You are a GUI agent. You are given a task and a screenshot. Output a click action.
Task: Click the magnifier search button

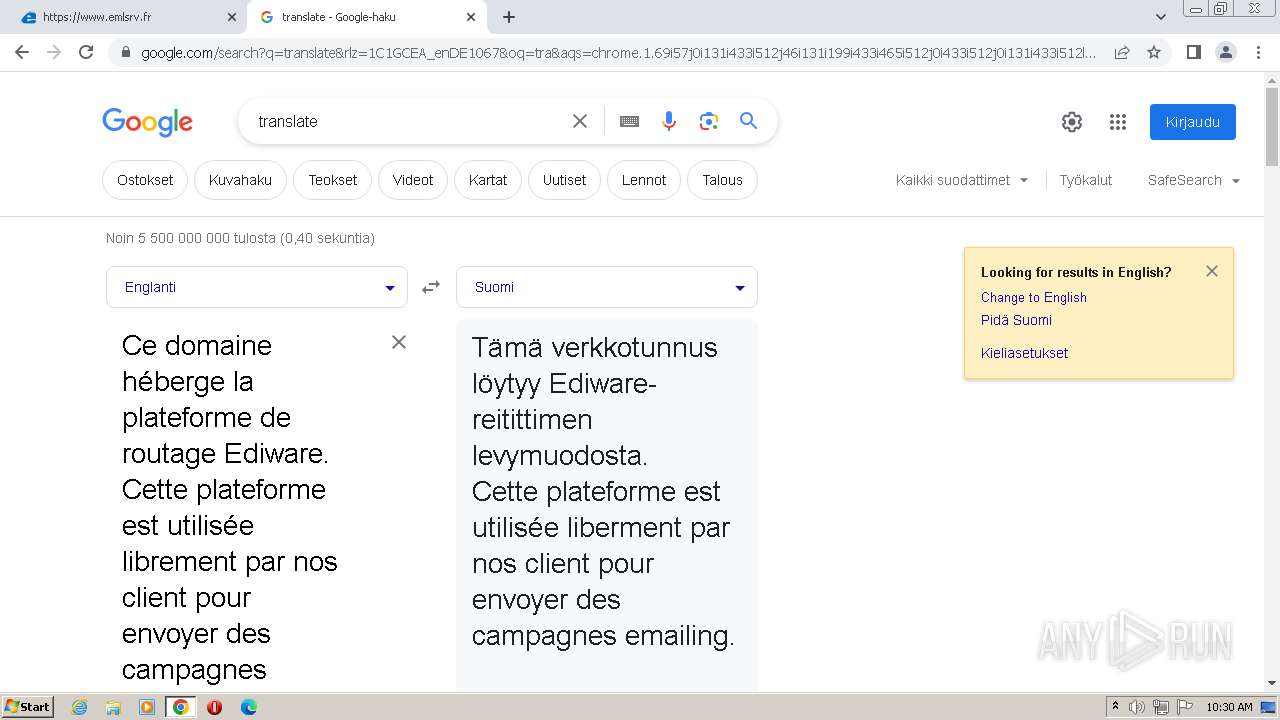(x=748, y=121)
